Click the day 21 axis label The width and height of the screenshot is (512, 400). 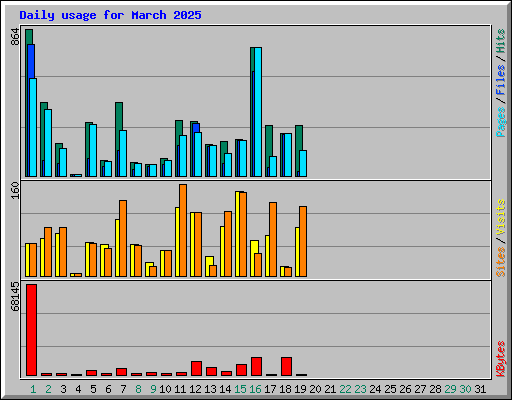point(330,389)
